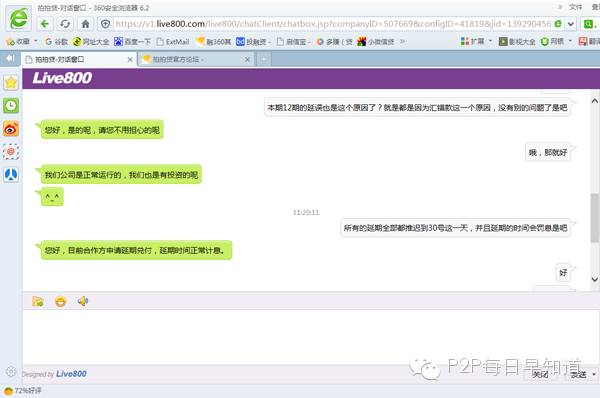Open the 小微信贷 bookmark
Screen dimensions: 600x398
[376, 41]
